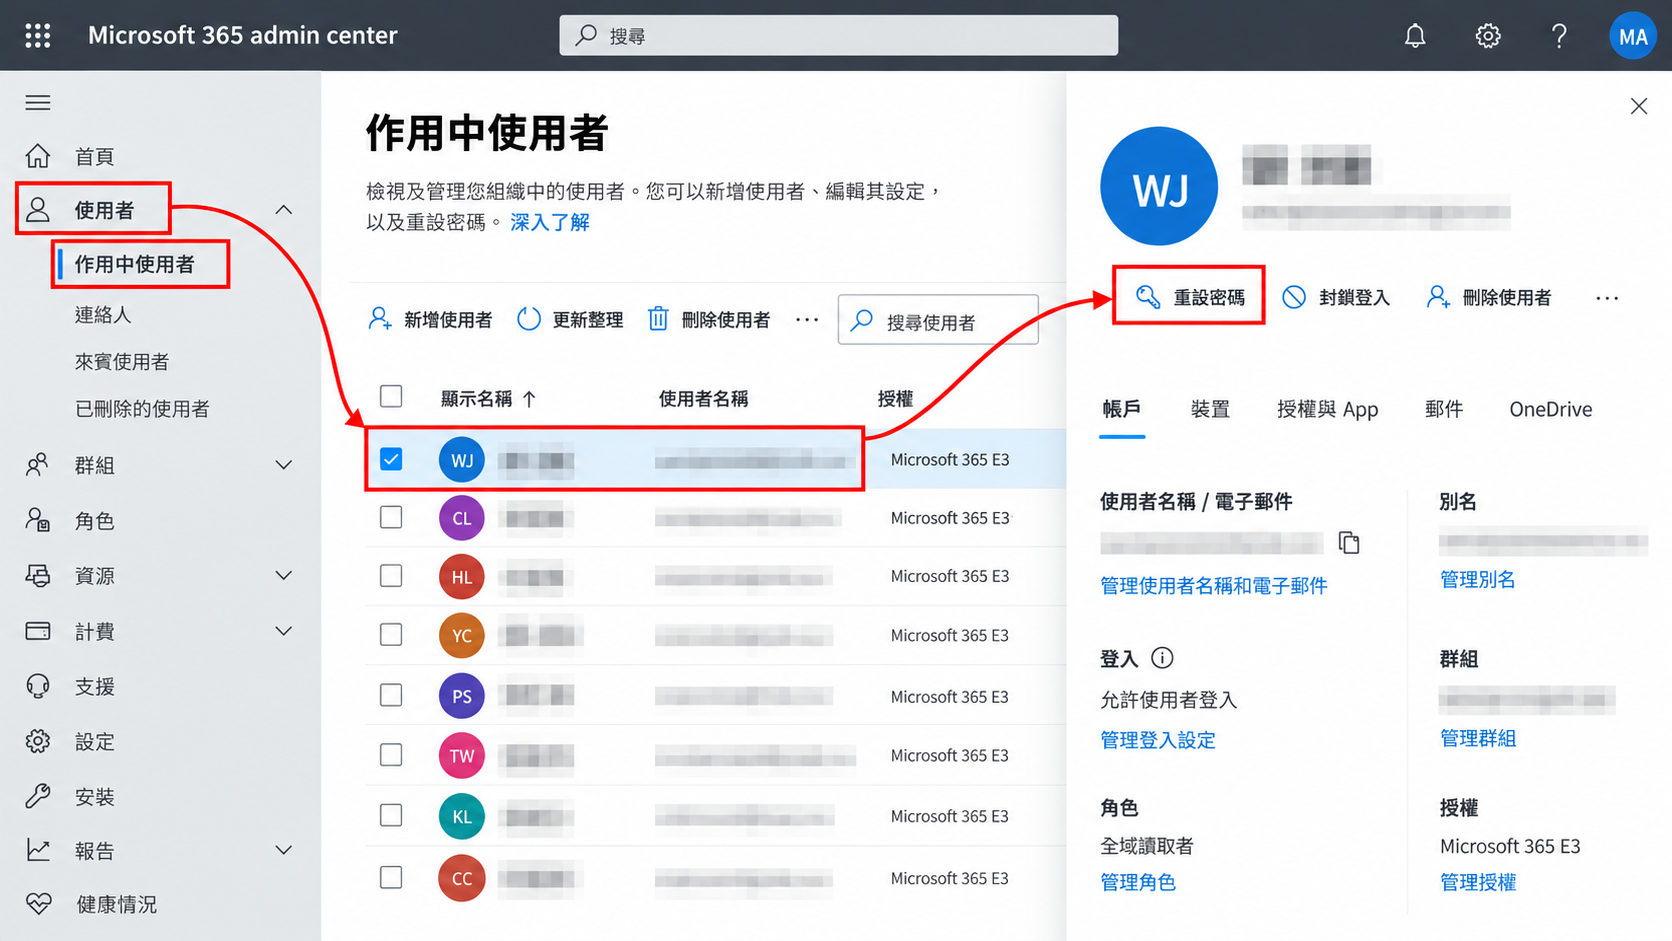Check the CL user row checkbox
Screen dimensions: 1672x941
point(391,517)
